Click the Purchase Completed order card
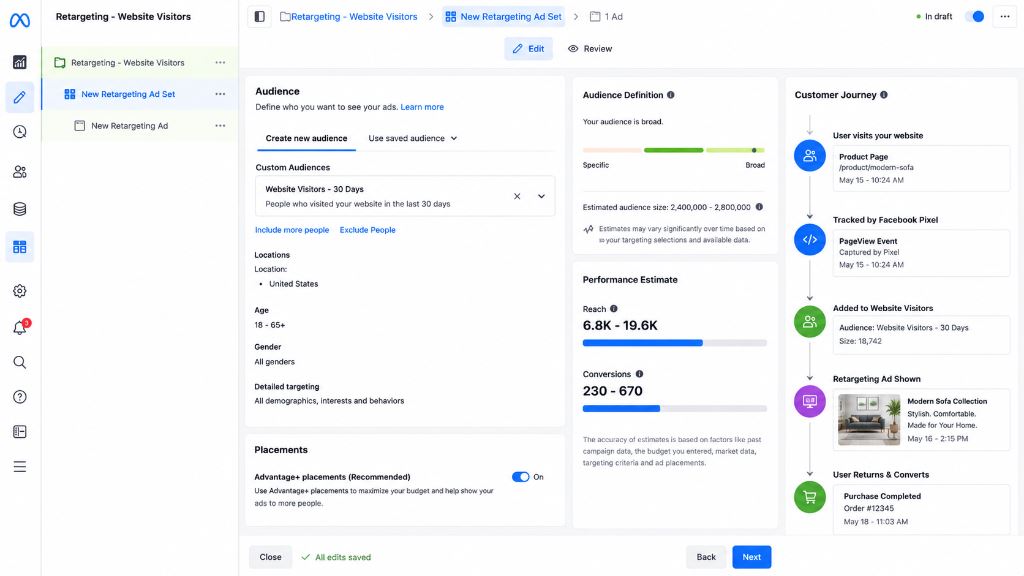 coord(921,509)
